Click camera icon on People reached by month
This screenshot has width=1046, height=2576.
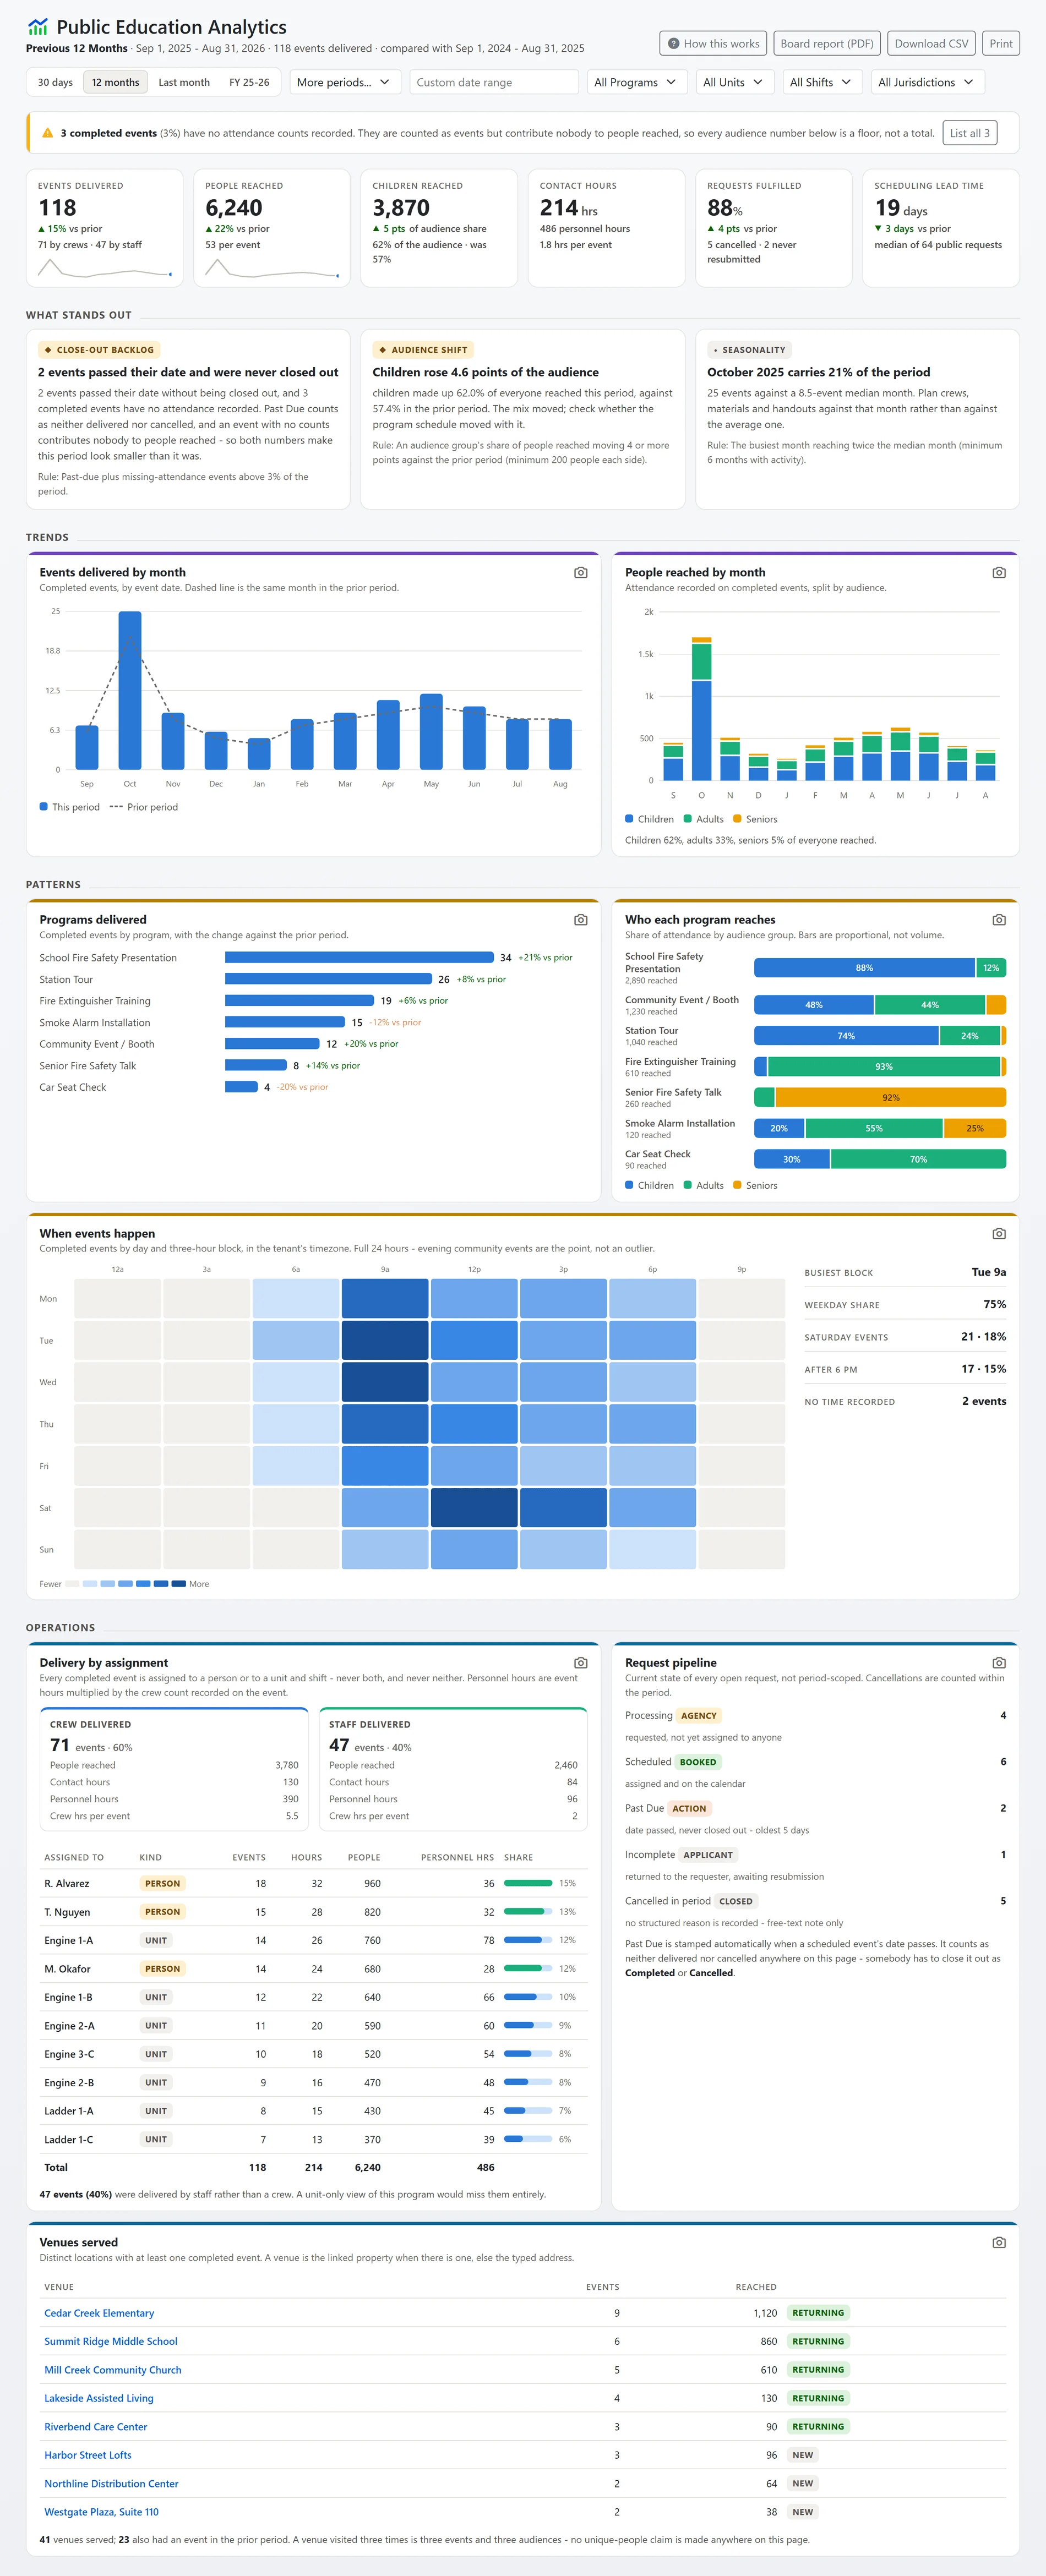point(999,573)
